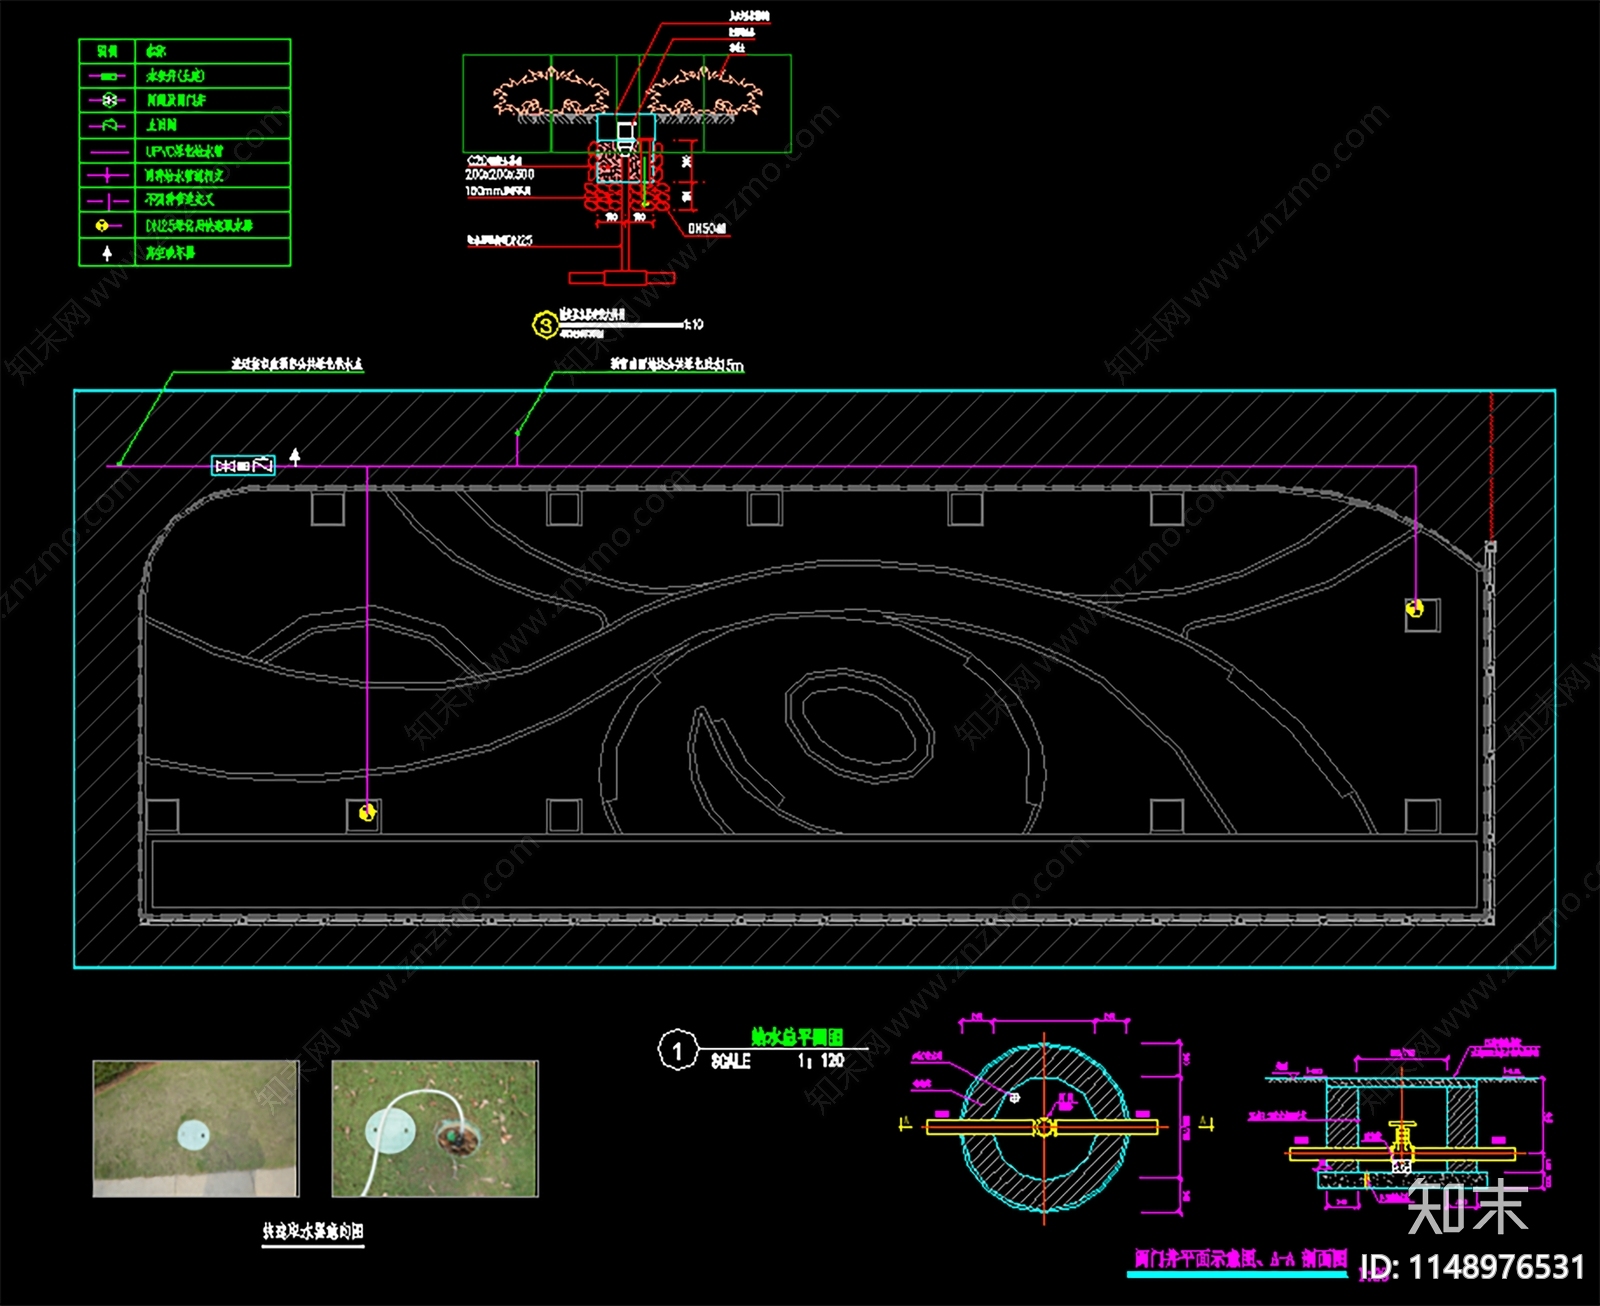Click the magenta valve well drawing title text
The width and height of the screenshot is (1600, 1306).
1241,1259
